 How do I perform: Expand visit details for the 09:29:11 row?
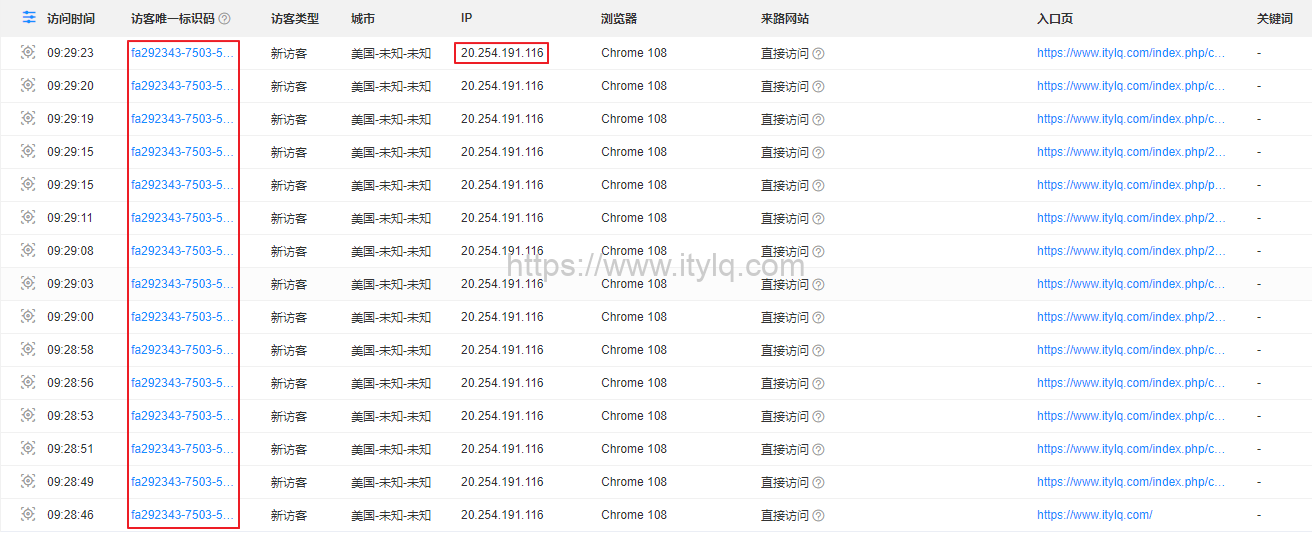pos(28,218)
